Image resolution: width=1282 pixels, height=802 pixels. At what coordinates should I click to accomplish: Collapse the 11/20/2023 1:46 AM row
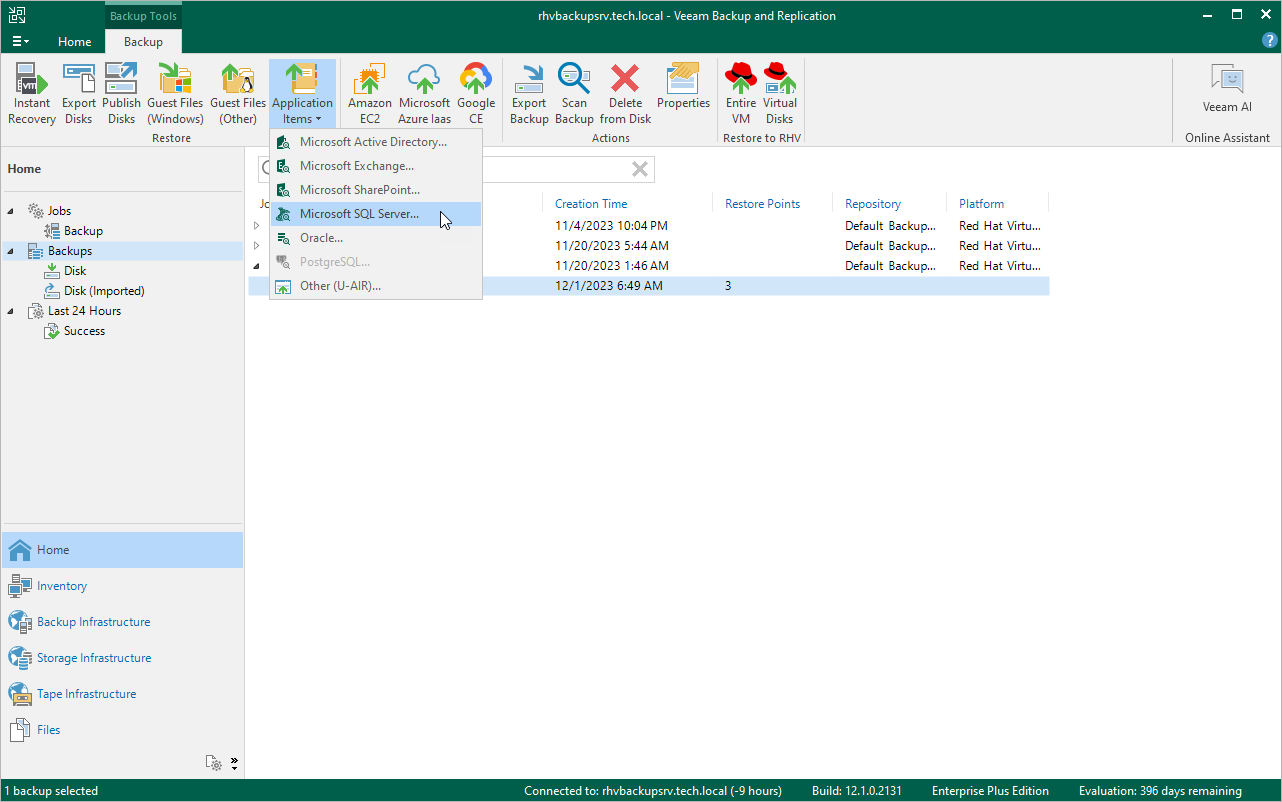(256, 266)
